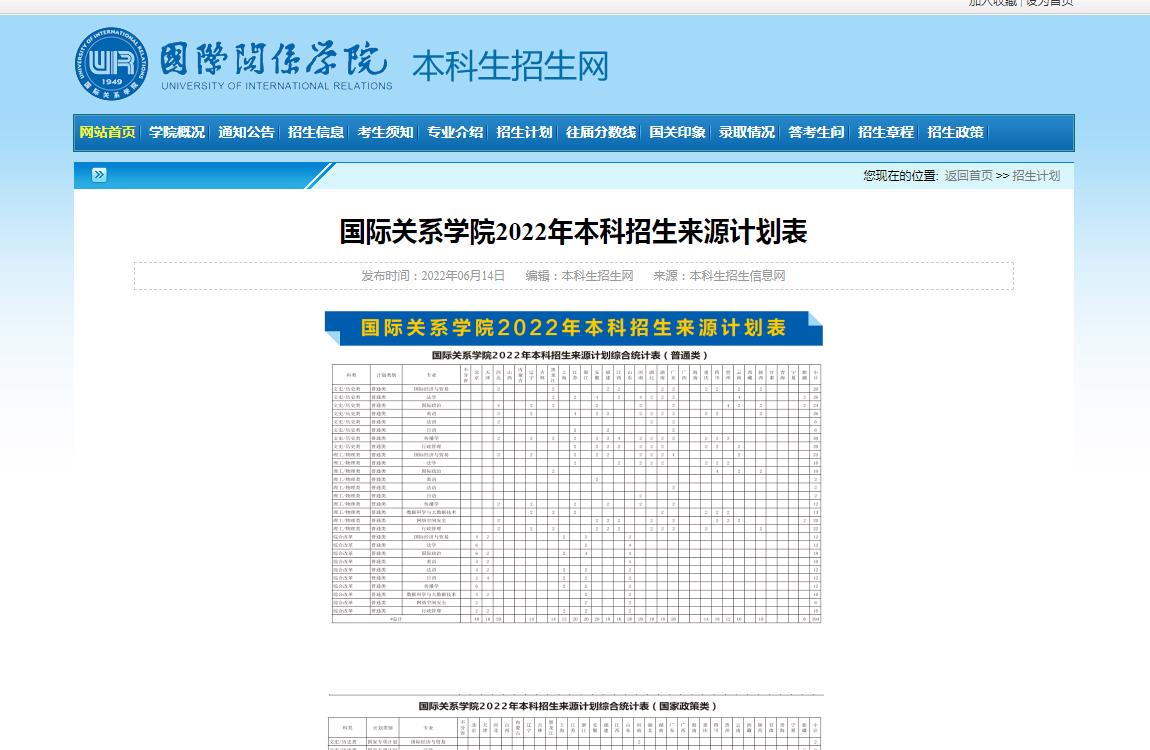Open 专业介绍 navigation item
The image size is (1150, 750).
455,133
